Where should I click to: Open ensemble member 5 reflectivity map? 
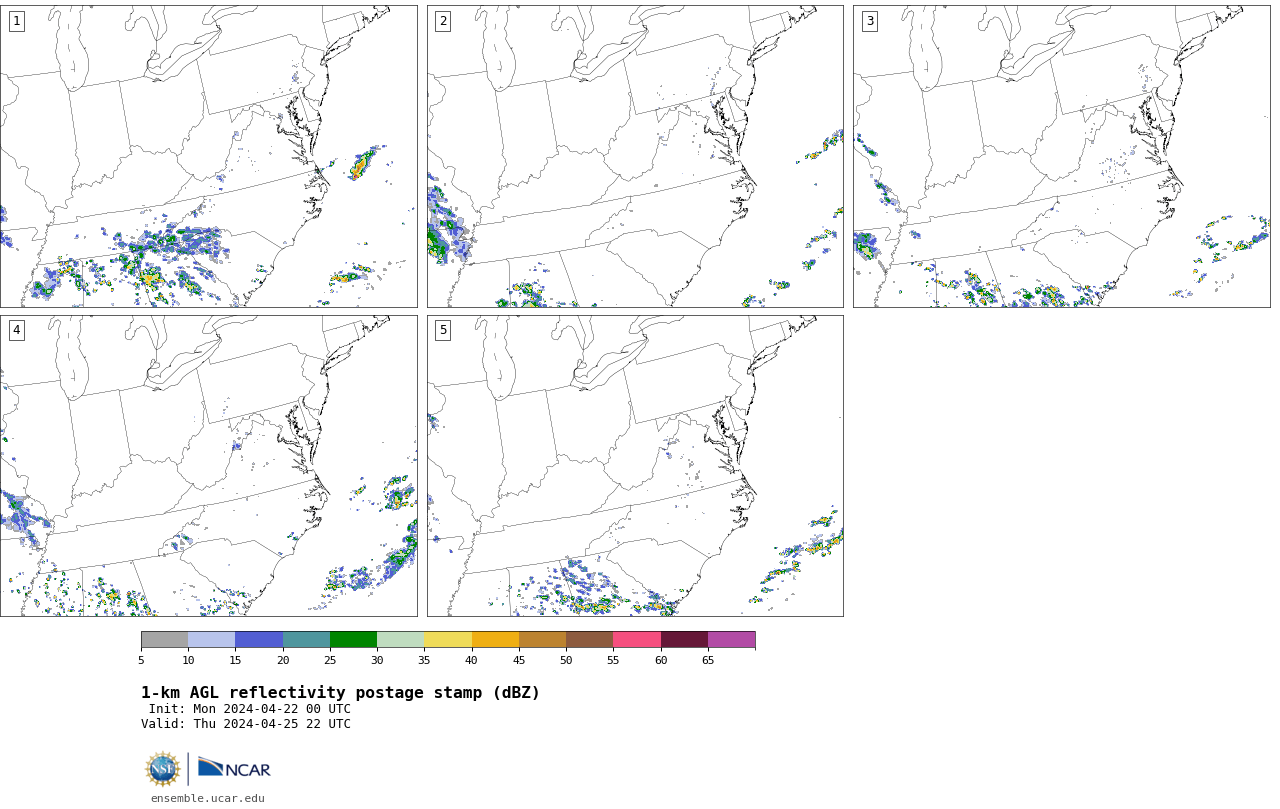(x=635, y=466)
